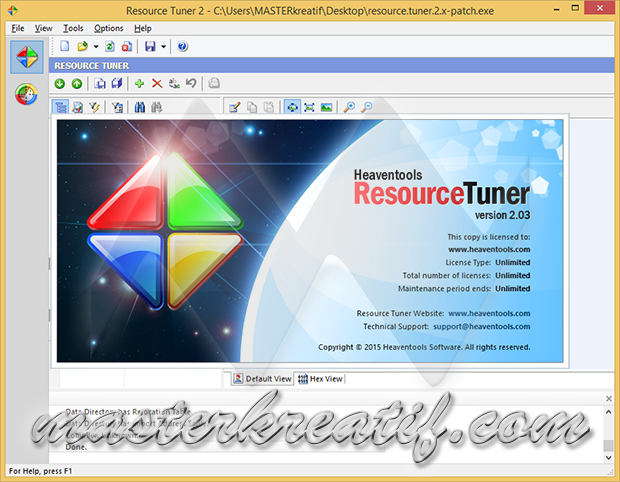Screen dimensions: 620x482
Task: Click the Open file folder icon
Action: click(82, 46)
